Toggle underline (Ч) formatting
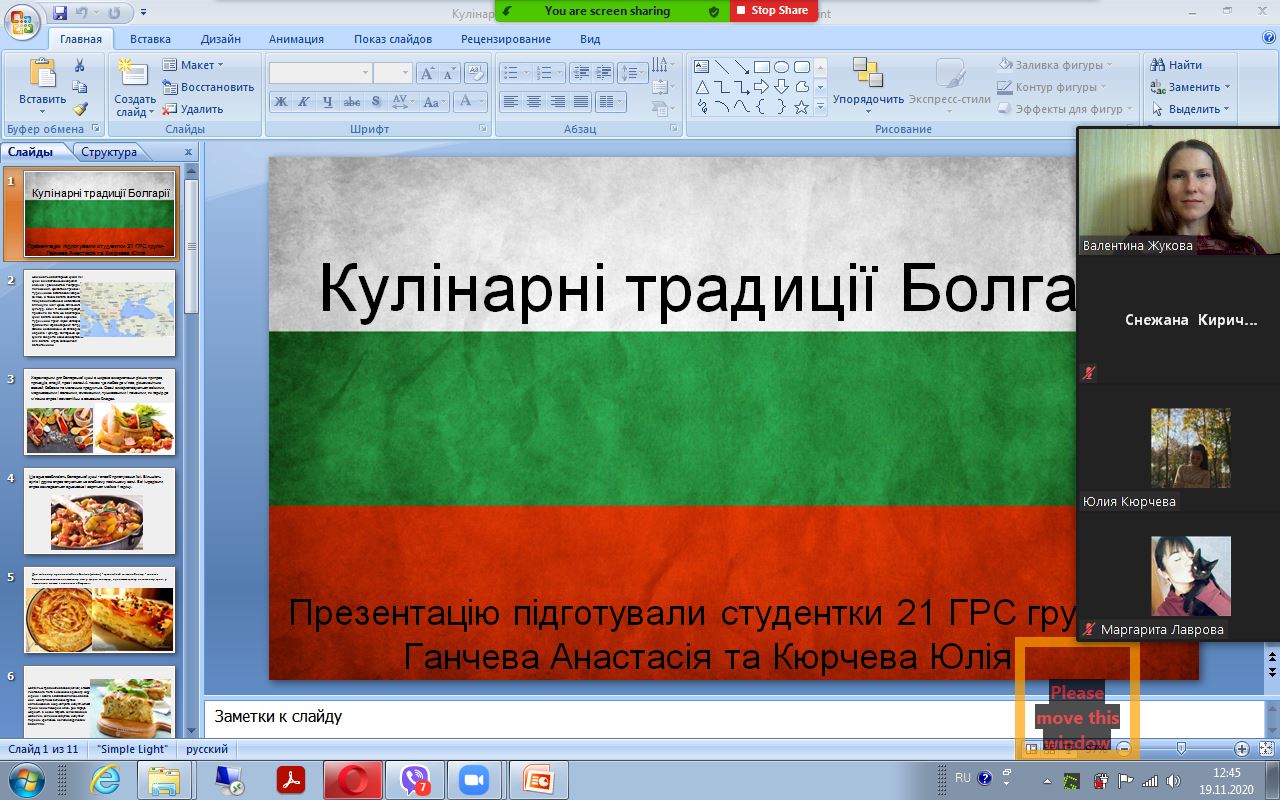Screen dimensions: 1280x800 point(327,102)
